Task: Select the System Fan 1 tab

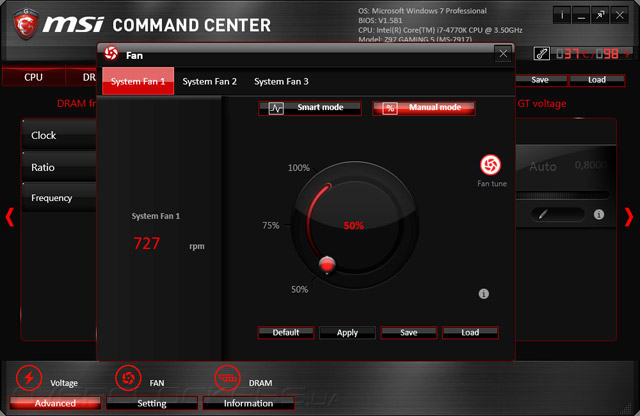Action: point(138,81)
